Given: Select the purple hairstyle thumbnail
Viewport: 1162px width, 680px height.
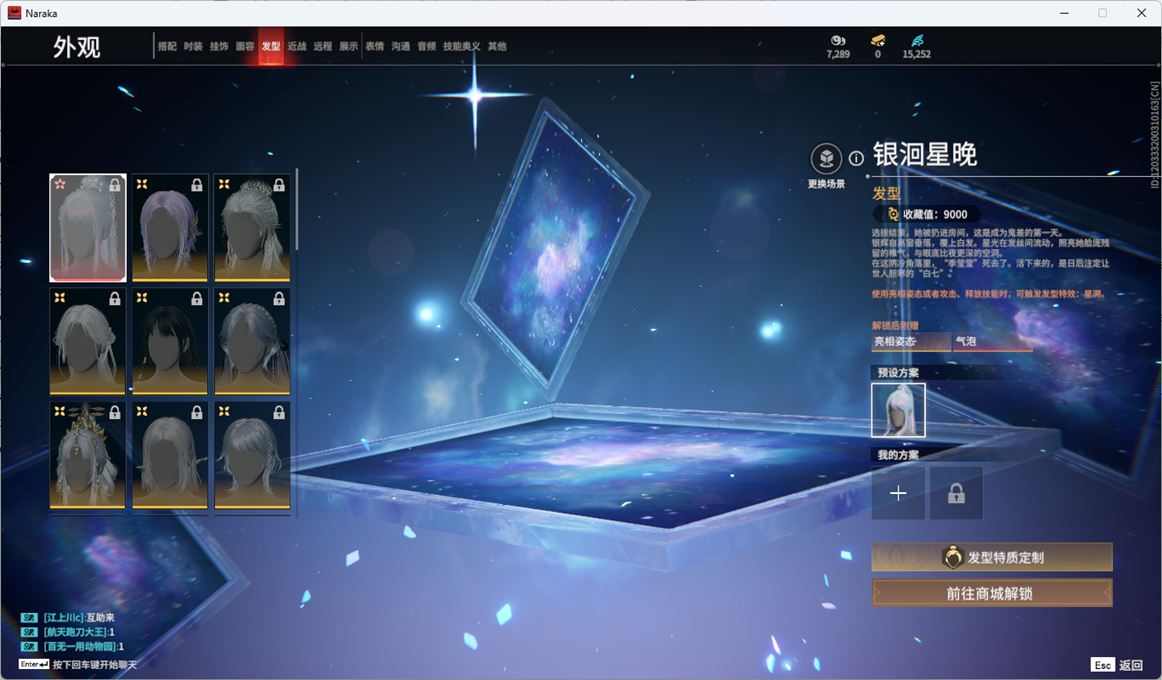Looking at the screenshot, I should (x=170, y=227).
